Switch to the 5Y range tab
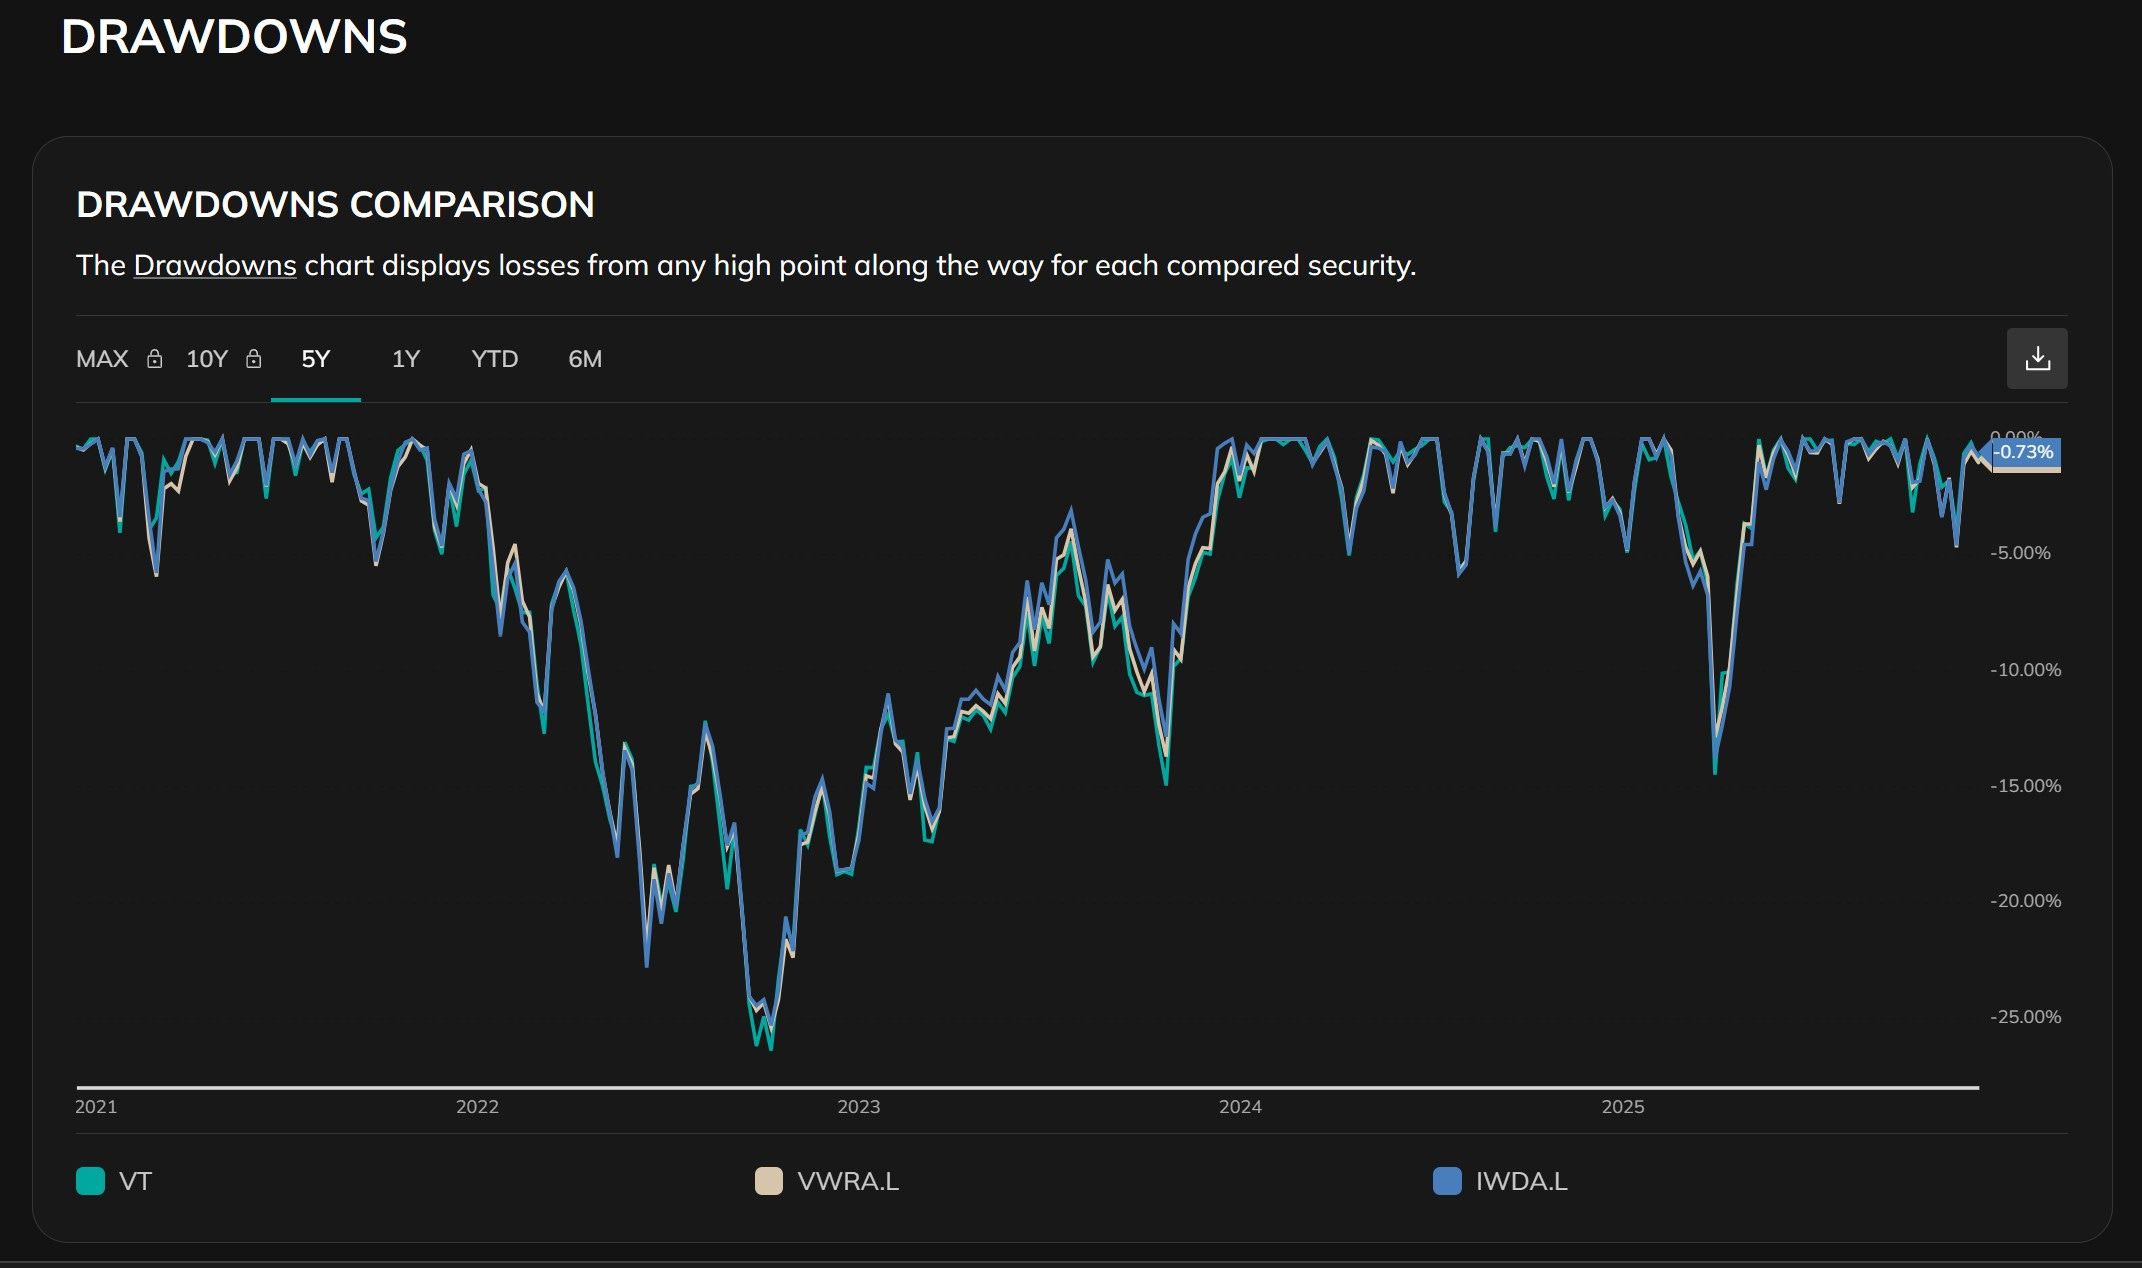 (315, 359)
